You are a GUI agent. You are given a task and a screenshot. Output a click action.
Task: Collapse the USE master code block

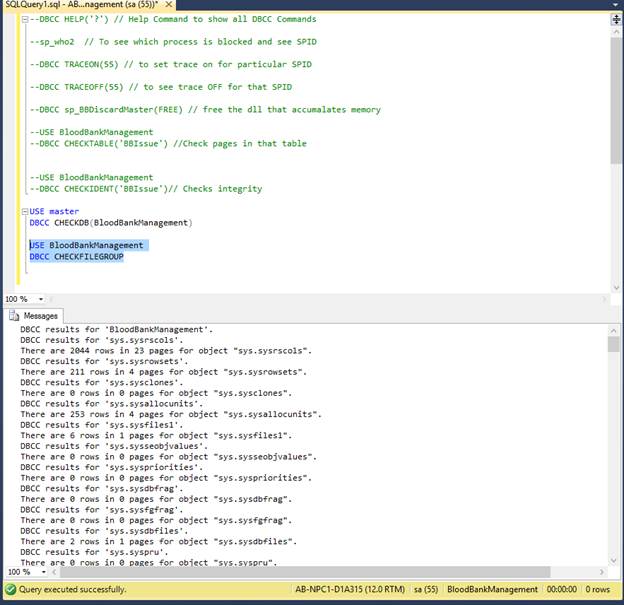[25, 211]
